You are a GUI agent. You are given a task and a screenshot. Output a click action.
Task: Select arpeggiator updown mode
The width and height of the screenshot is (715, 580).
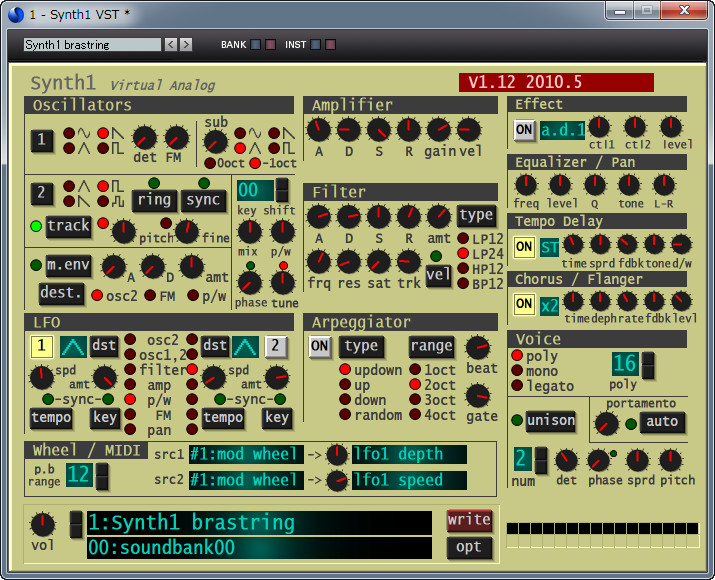pyautogui.click(x=345, y=369)
